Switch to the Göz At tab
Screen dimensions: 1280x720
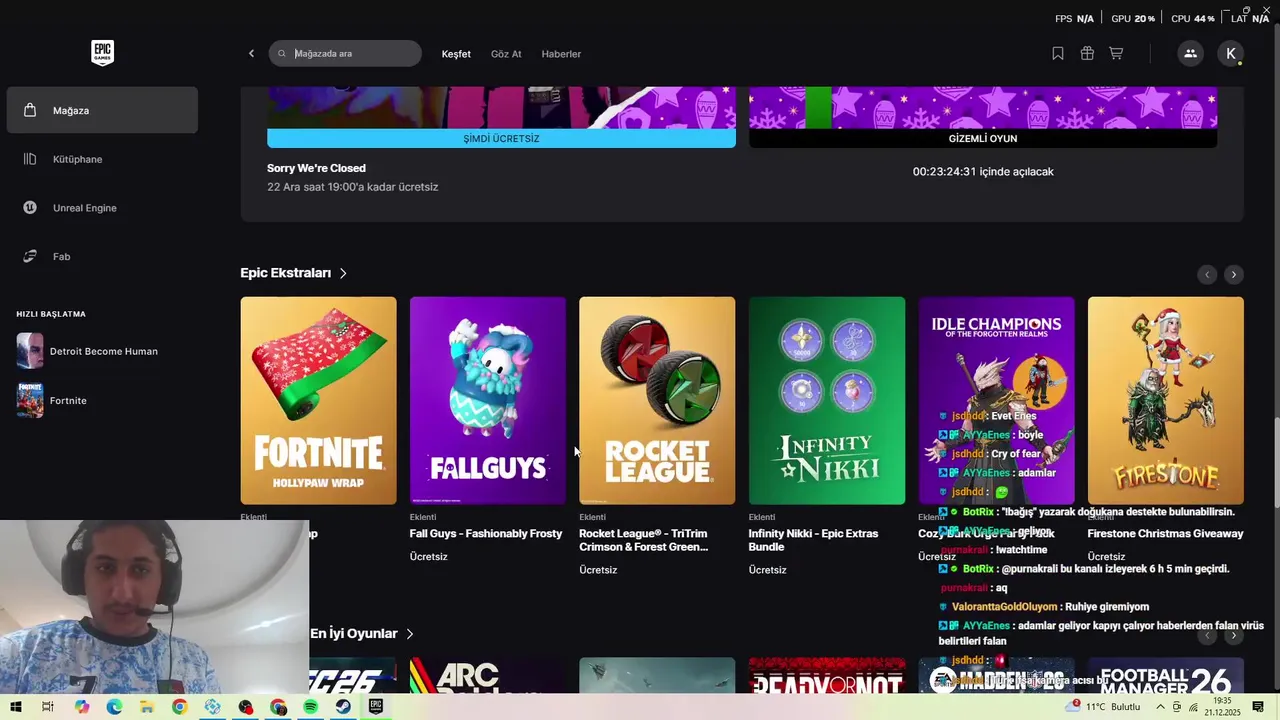(506, 54)
